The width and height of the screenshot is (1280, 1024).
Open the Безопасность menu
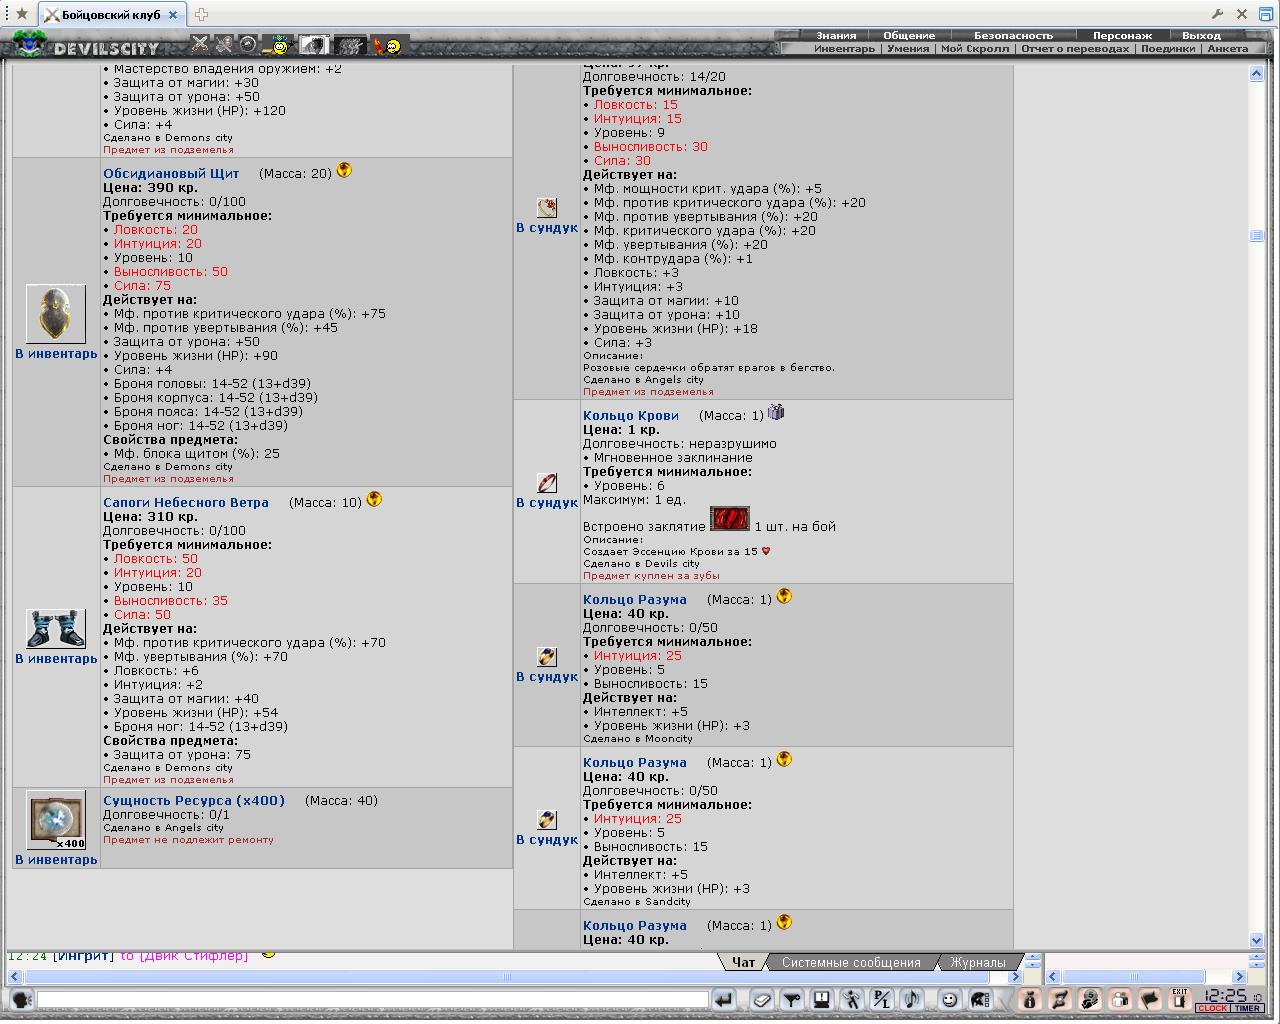tap(1014, 35)
